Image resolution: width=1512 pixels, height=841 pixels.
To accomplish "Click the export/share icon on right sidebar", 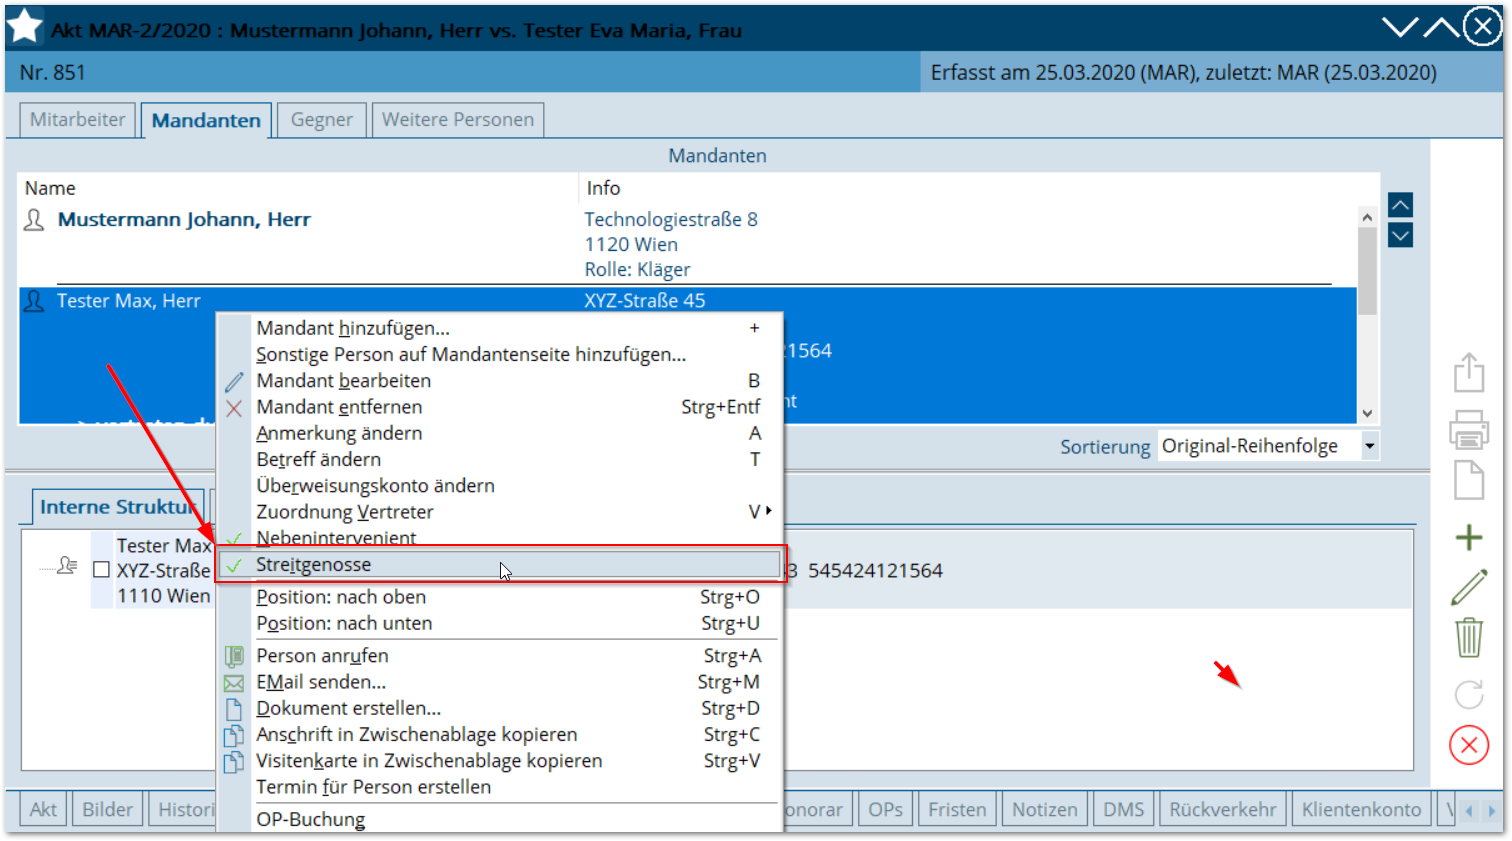I will pyautogui.click(x=1468, y=373).
